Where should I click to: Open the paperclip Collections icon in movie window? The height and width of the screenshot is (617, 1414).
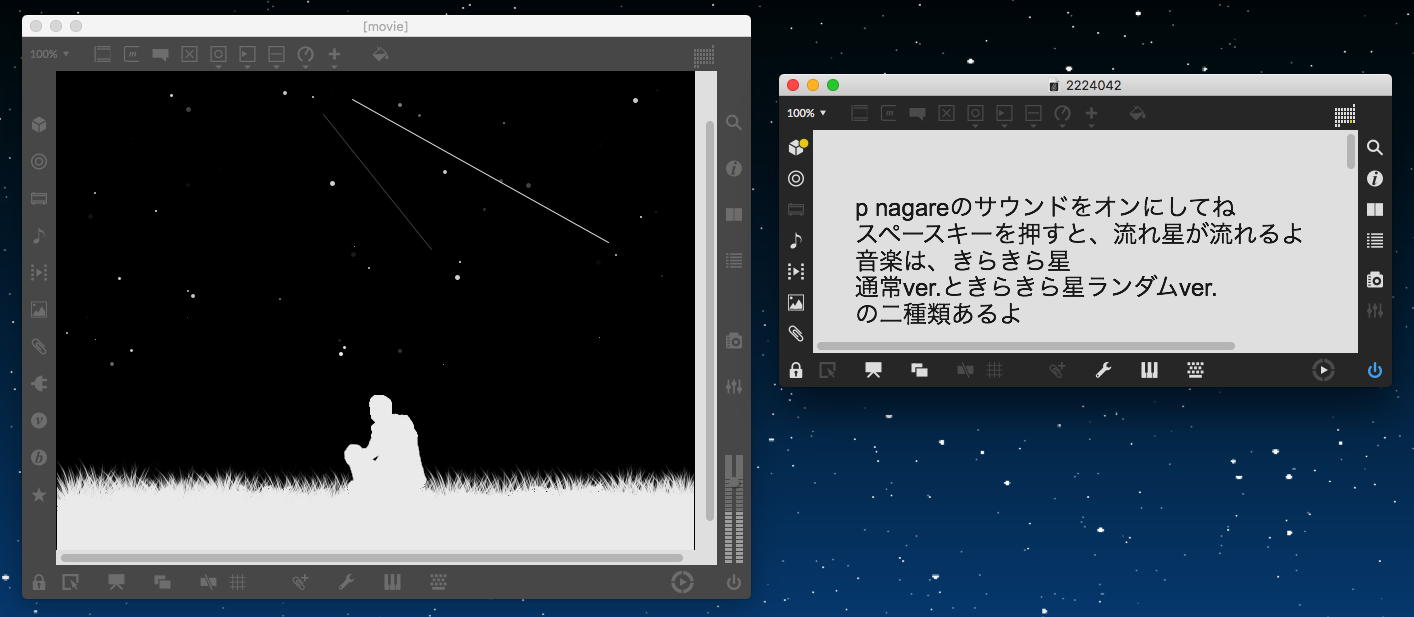coord(39,347)
